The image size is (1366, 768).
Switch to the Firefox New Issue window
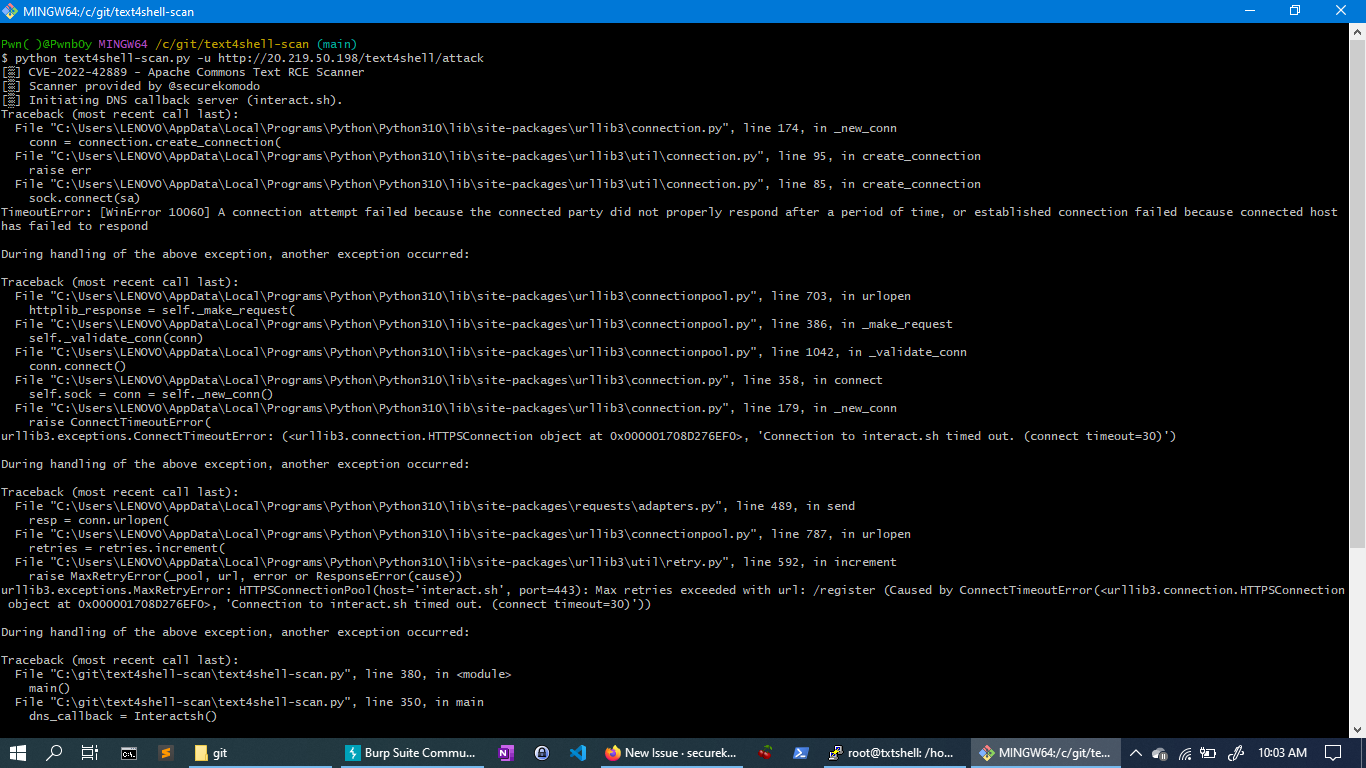[672, 753]
